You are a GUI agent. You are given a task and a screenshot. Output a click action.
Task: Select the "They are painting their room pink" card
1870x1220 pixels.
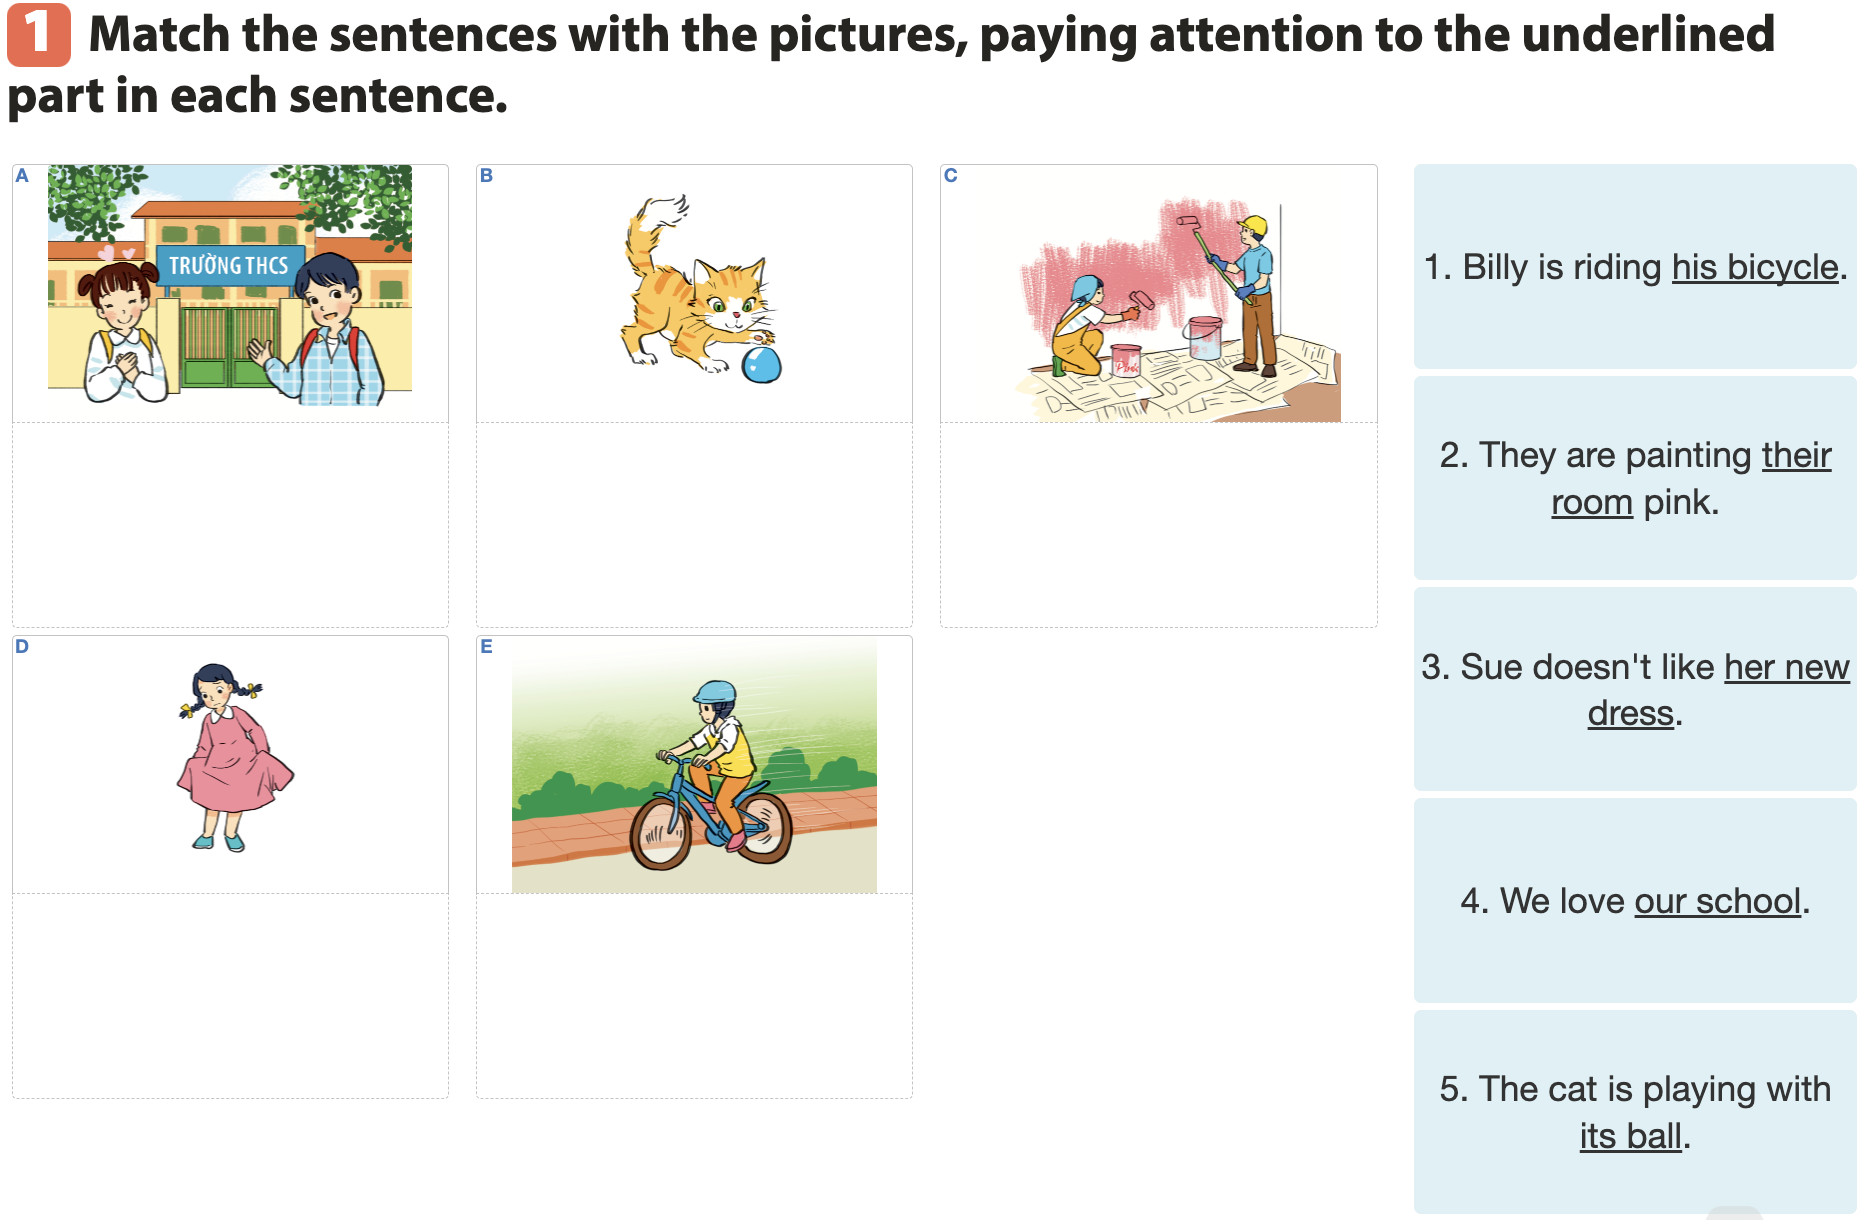tap(1635, 478)
